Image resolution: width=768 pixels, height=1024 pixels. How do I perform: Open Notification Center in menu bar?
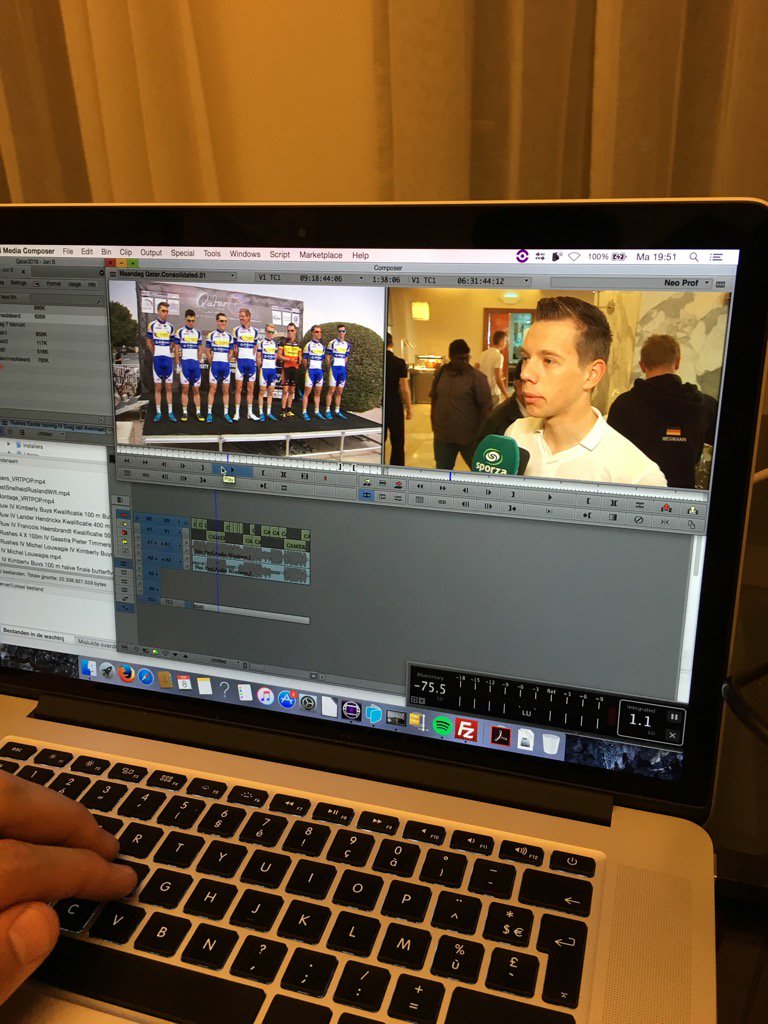[716, 257]
